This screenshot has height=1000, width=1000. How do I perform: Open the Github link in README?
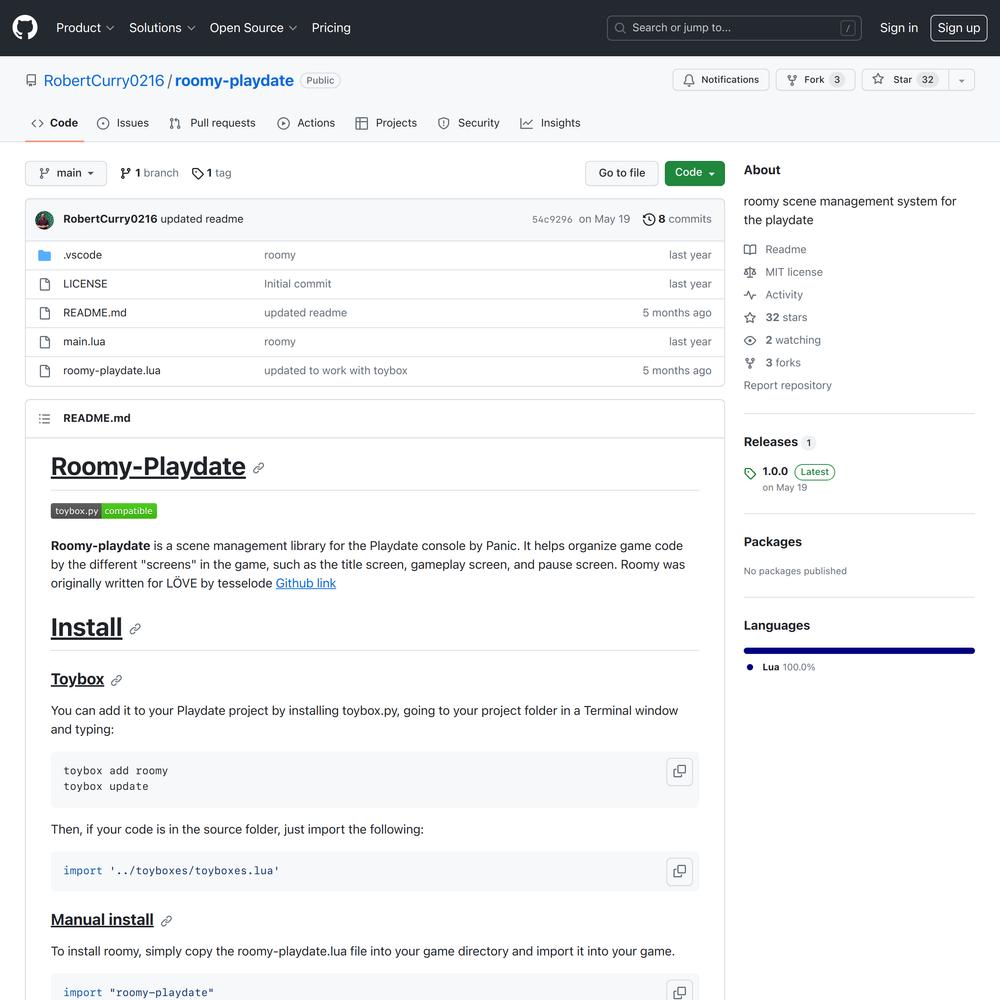point(305,584)
